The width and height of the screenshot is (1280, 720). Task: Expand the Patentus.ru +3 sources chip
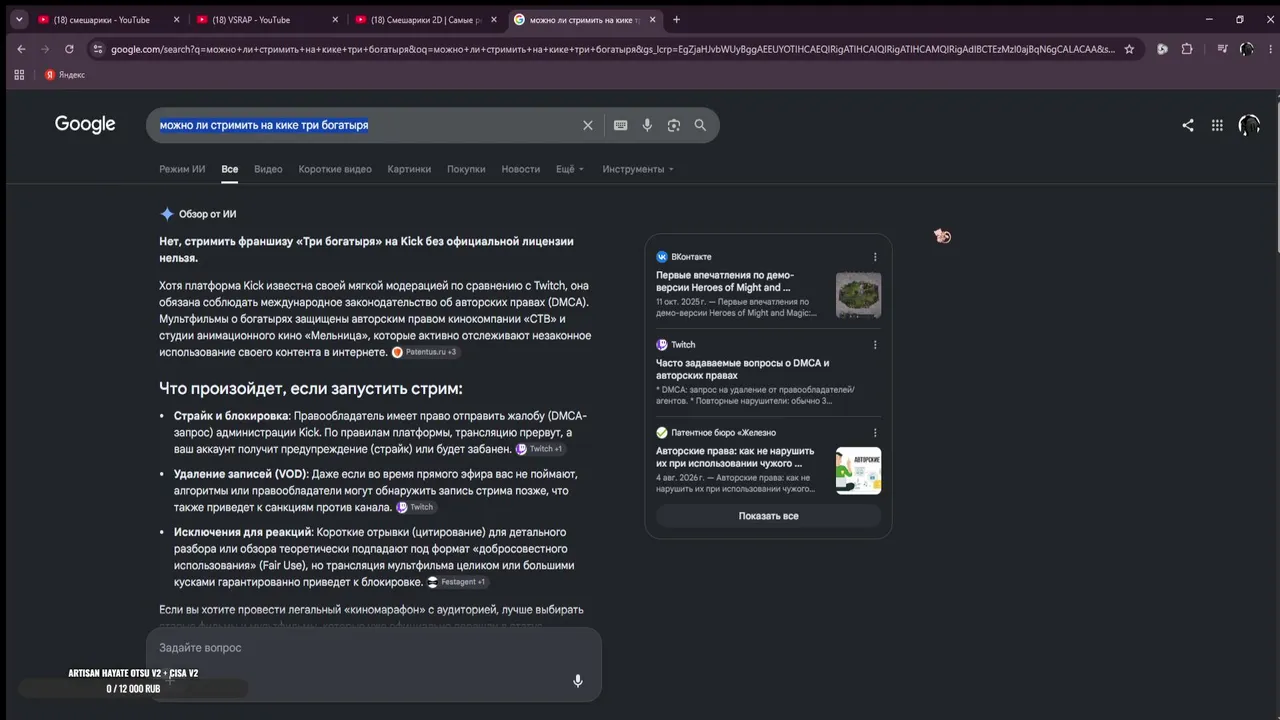(x=425, y=352)
